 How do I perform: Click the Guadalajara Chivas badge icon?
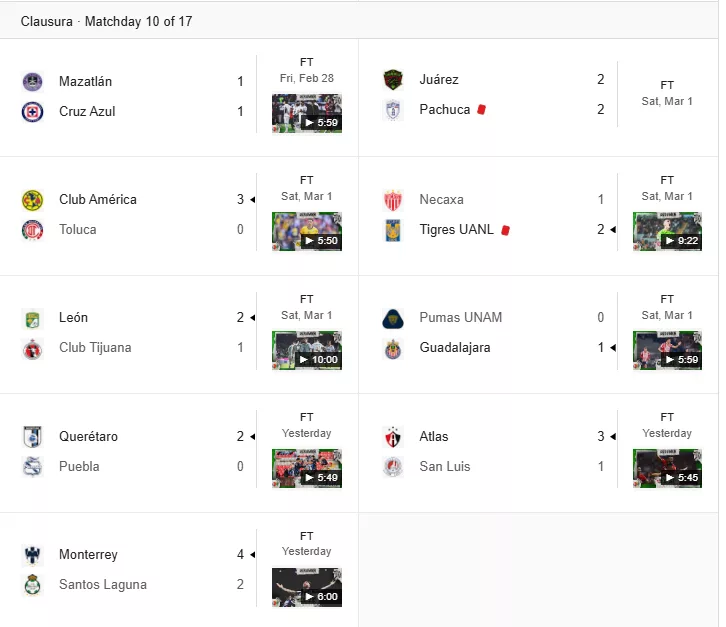click(x=393, y=348)
